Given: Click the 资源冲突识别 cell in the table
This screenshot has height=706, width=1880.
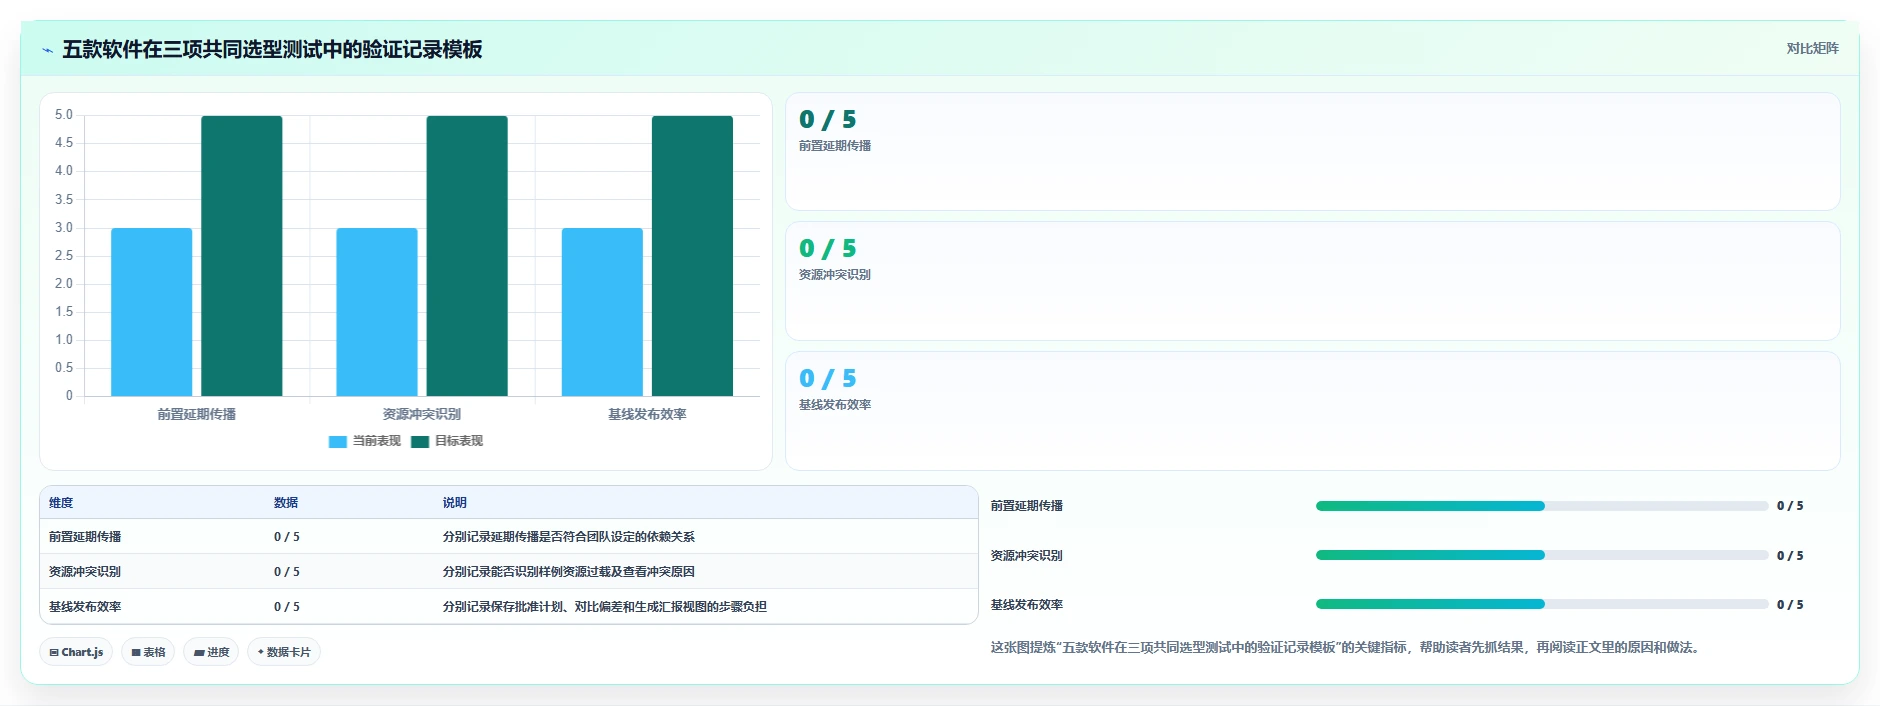Looking at the screenshot, I should click(x=85, y=572).
